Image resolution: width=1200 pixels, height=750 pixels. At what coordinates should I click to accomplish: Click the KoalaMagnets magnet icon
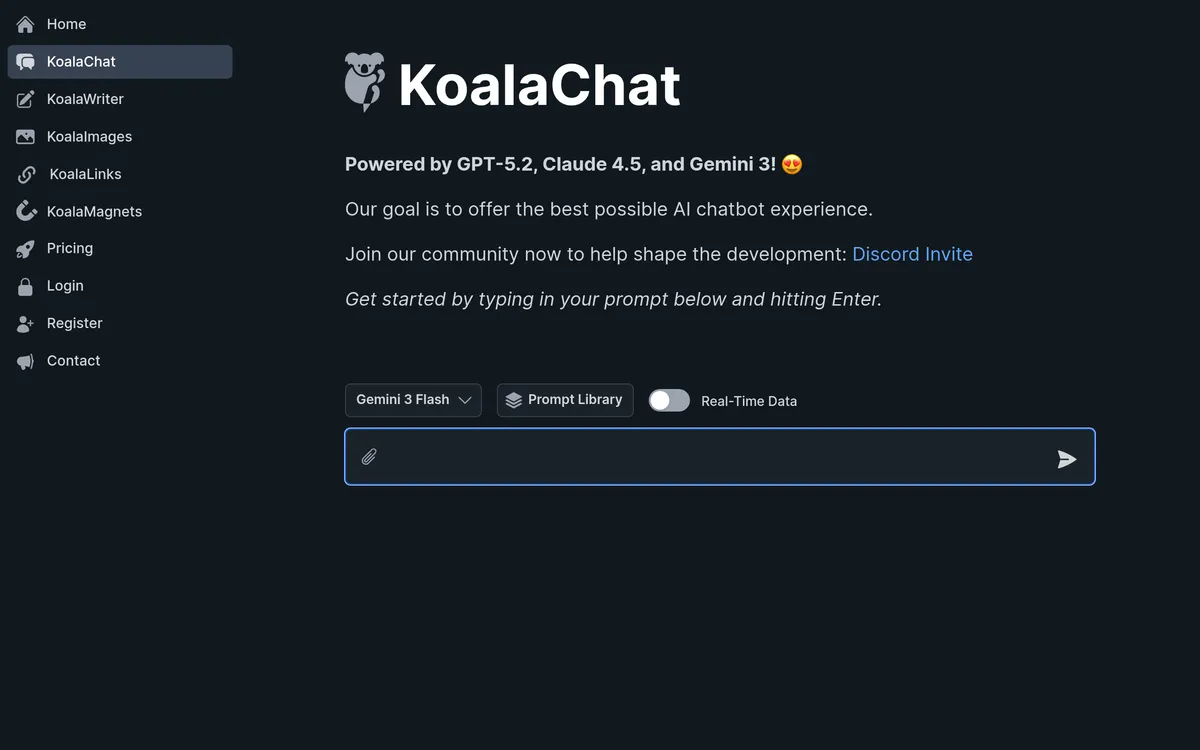coord(26,211)
